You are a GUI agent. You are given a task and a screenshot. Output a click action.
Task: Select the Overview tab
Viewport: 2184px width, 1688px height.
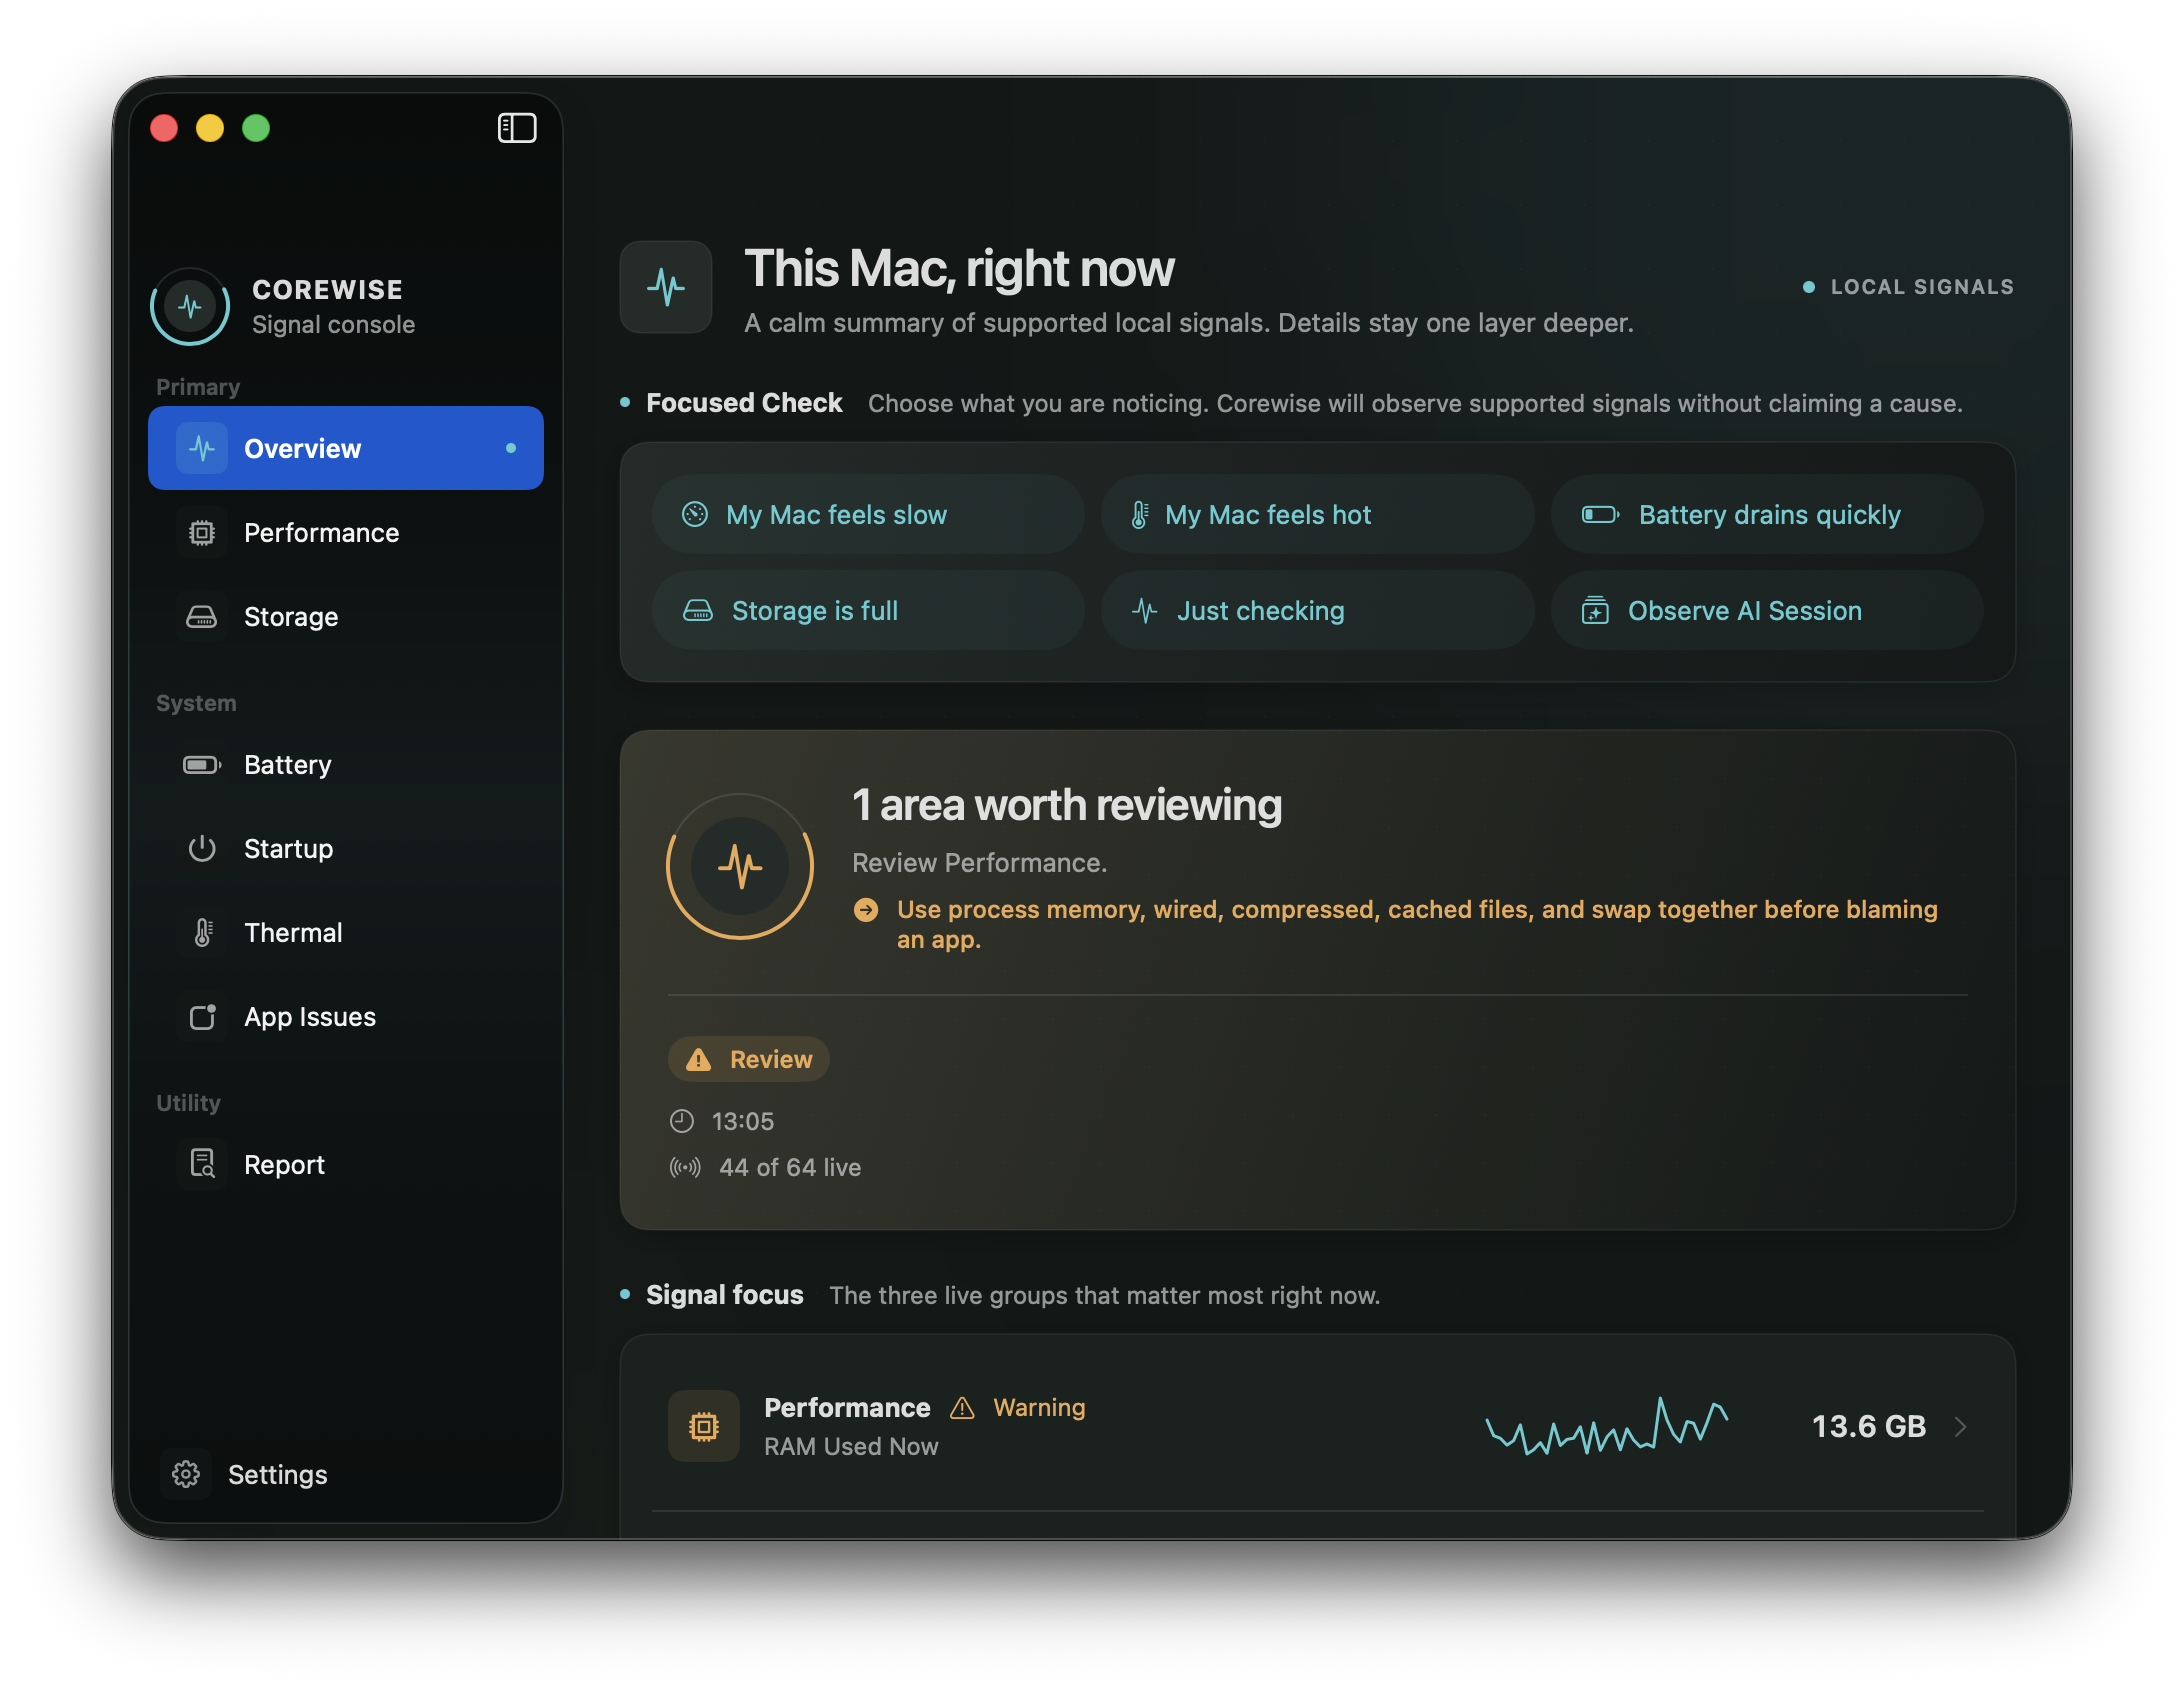[346, 448]
